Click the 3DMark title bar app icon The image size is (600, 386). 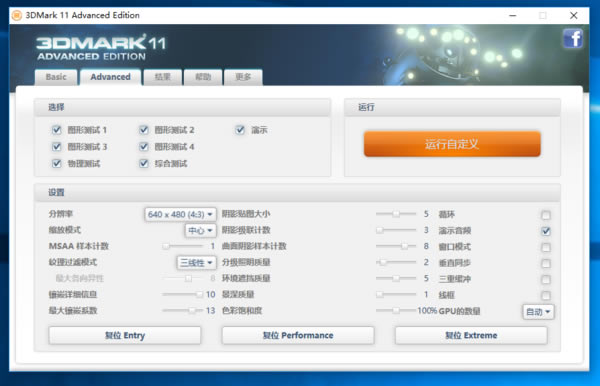[16, 15]
